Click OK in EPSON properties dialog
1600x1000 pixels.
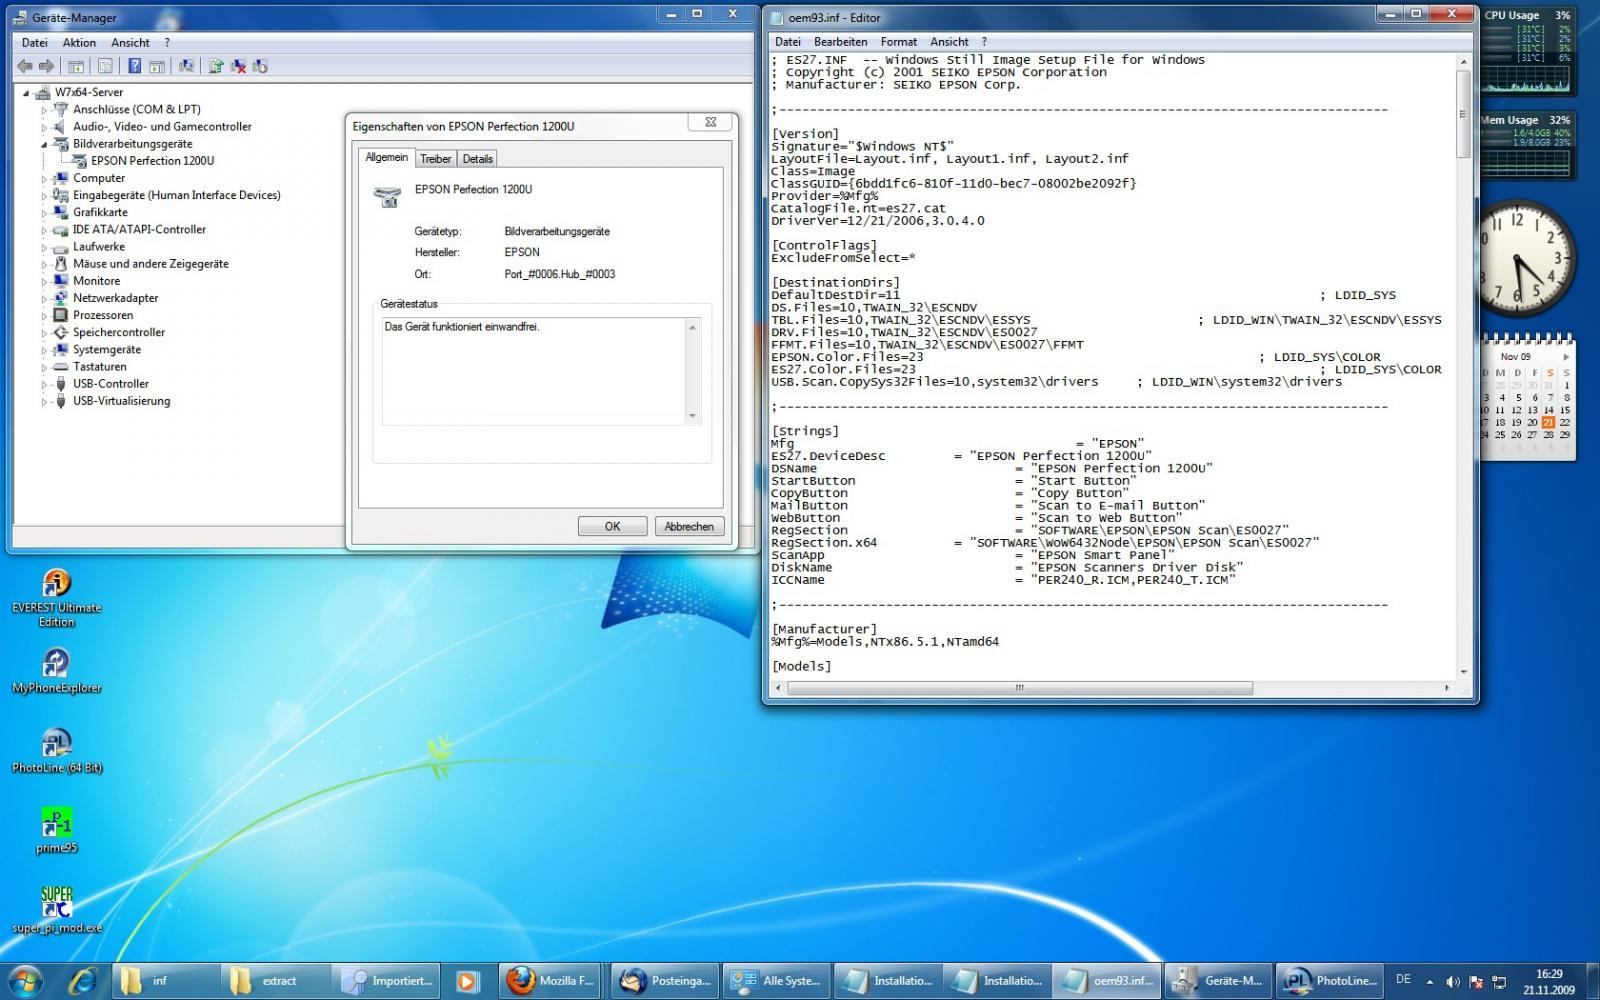pos(612,526)
